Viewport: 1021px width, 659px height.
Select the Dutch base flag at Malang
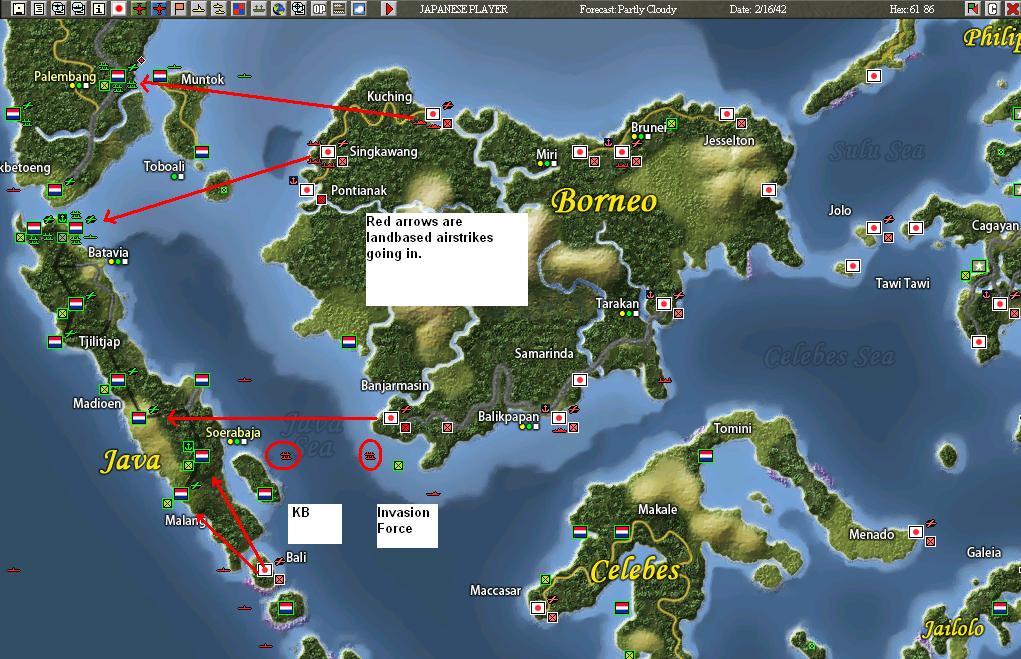coord(181,494)
